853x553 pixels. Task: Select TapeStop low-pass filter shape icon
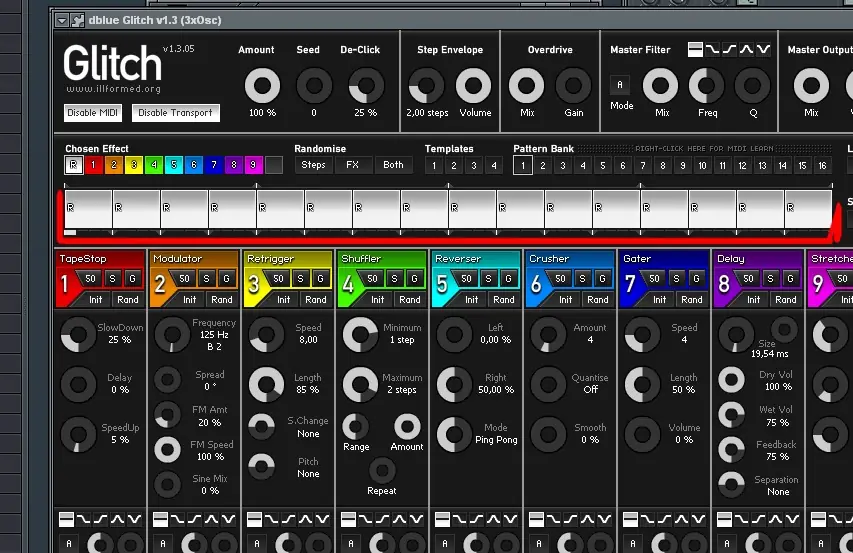tap(83, 520)
